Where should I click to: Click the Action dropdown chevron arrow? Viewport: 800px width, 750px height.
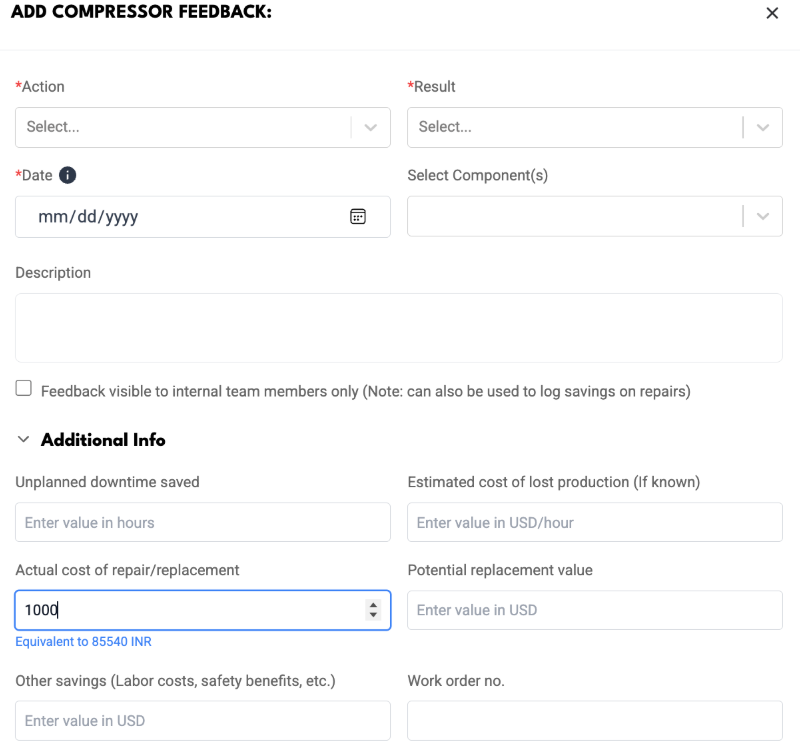click(371, 128)
